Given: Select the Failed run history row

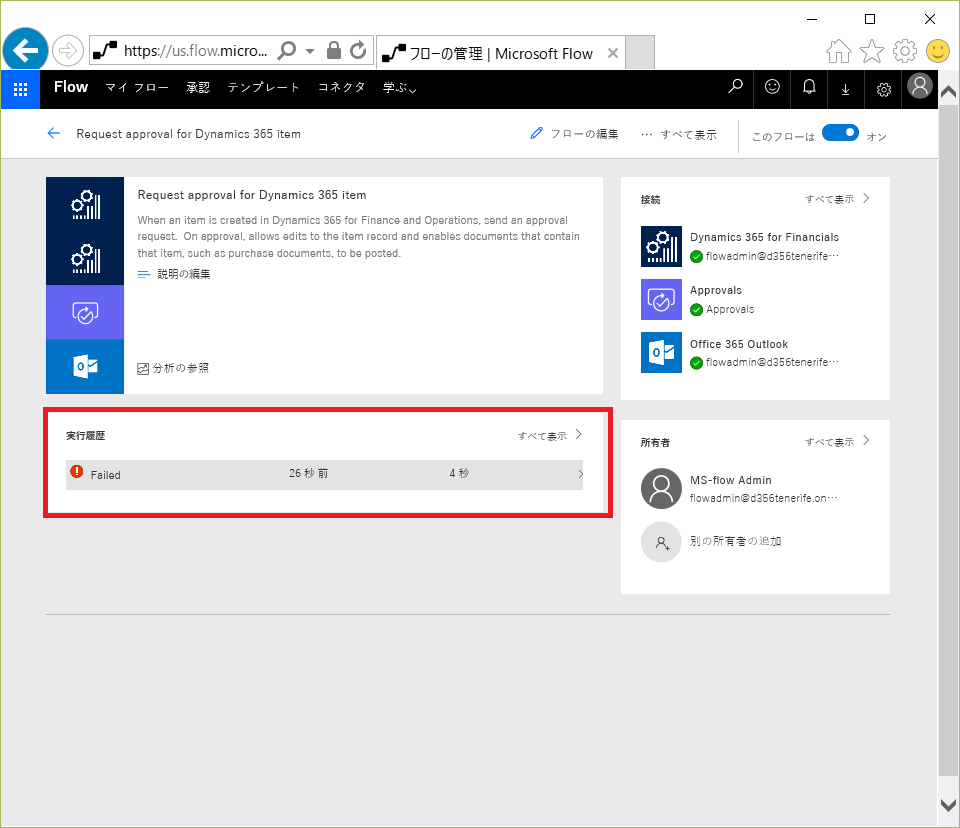Looking at the screenshot, I should pyautogui.click(x=324, y=475).
